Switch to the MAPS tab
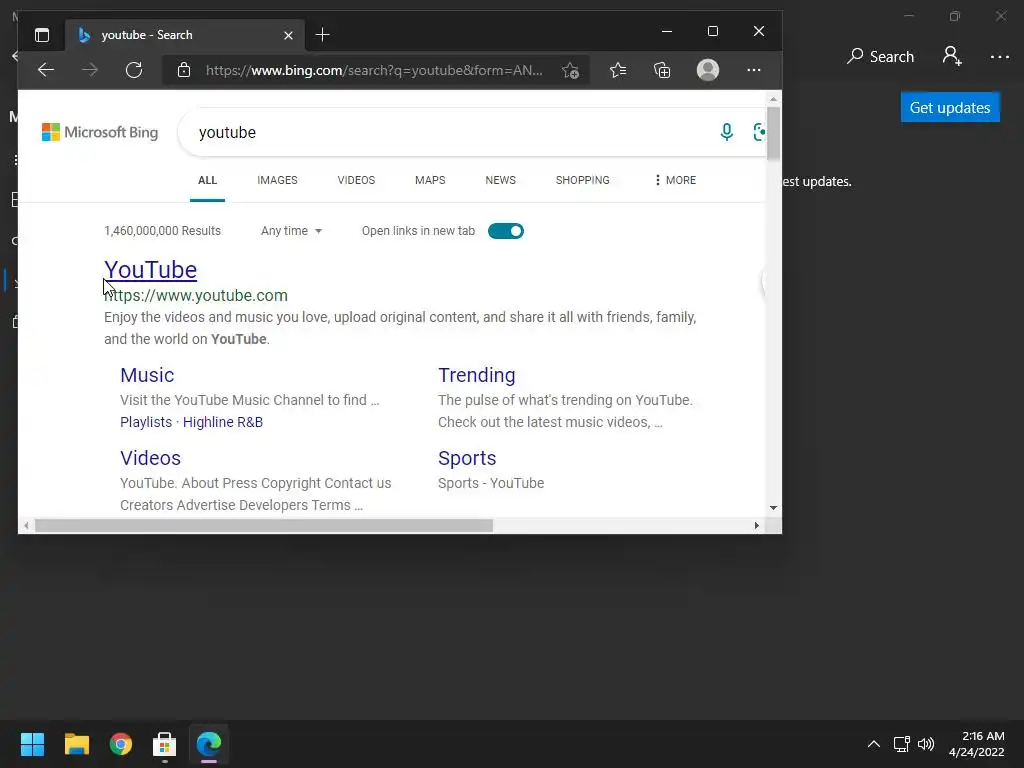 pyautogui.click(x=430, y=180)
